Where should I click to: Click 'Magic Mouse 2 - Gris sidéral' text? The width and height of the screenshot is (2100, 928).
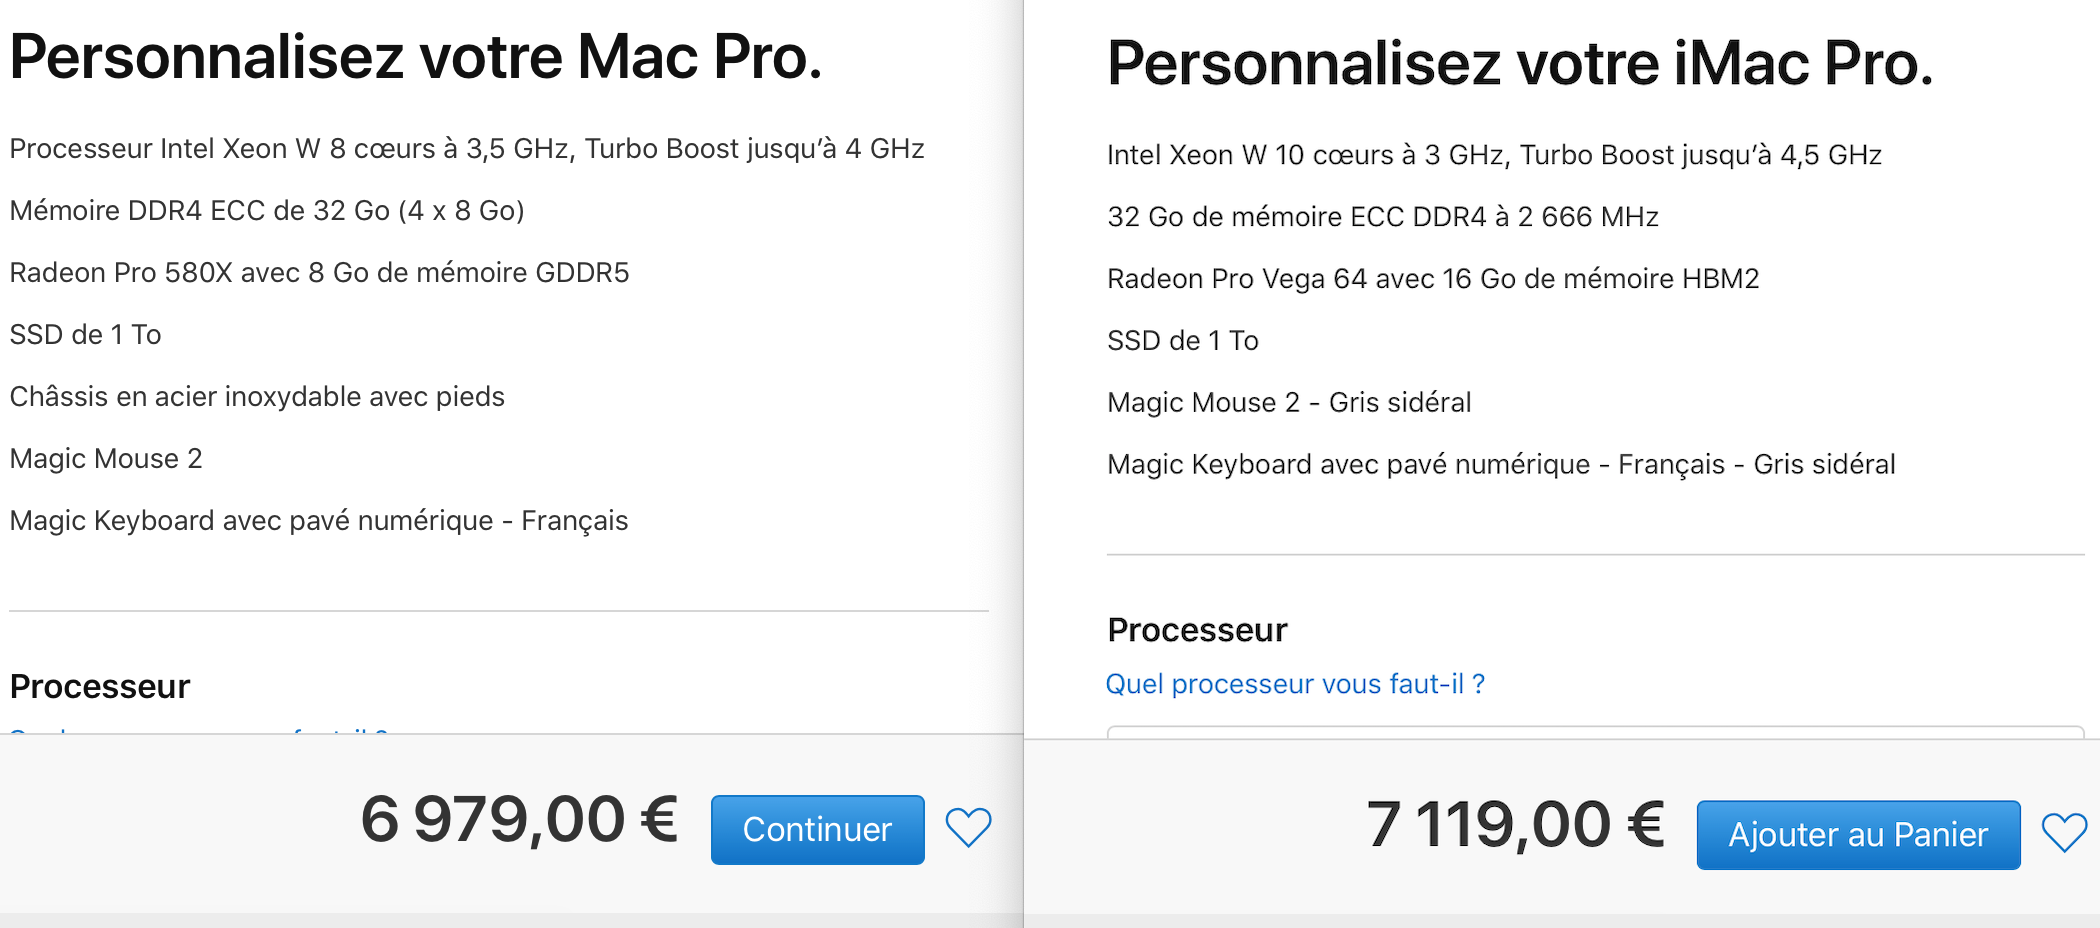[1289, 403]
